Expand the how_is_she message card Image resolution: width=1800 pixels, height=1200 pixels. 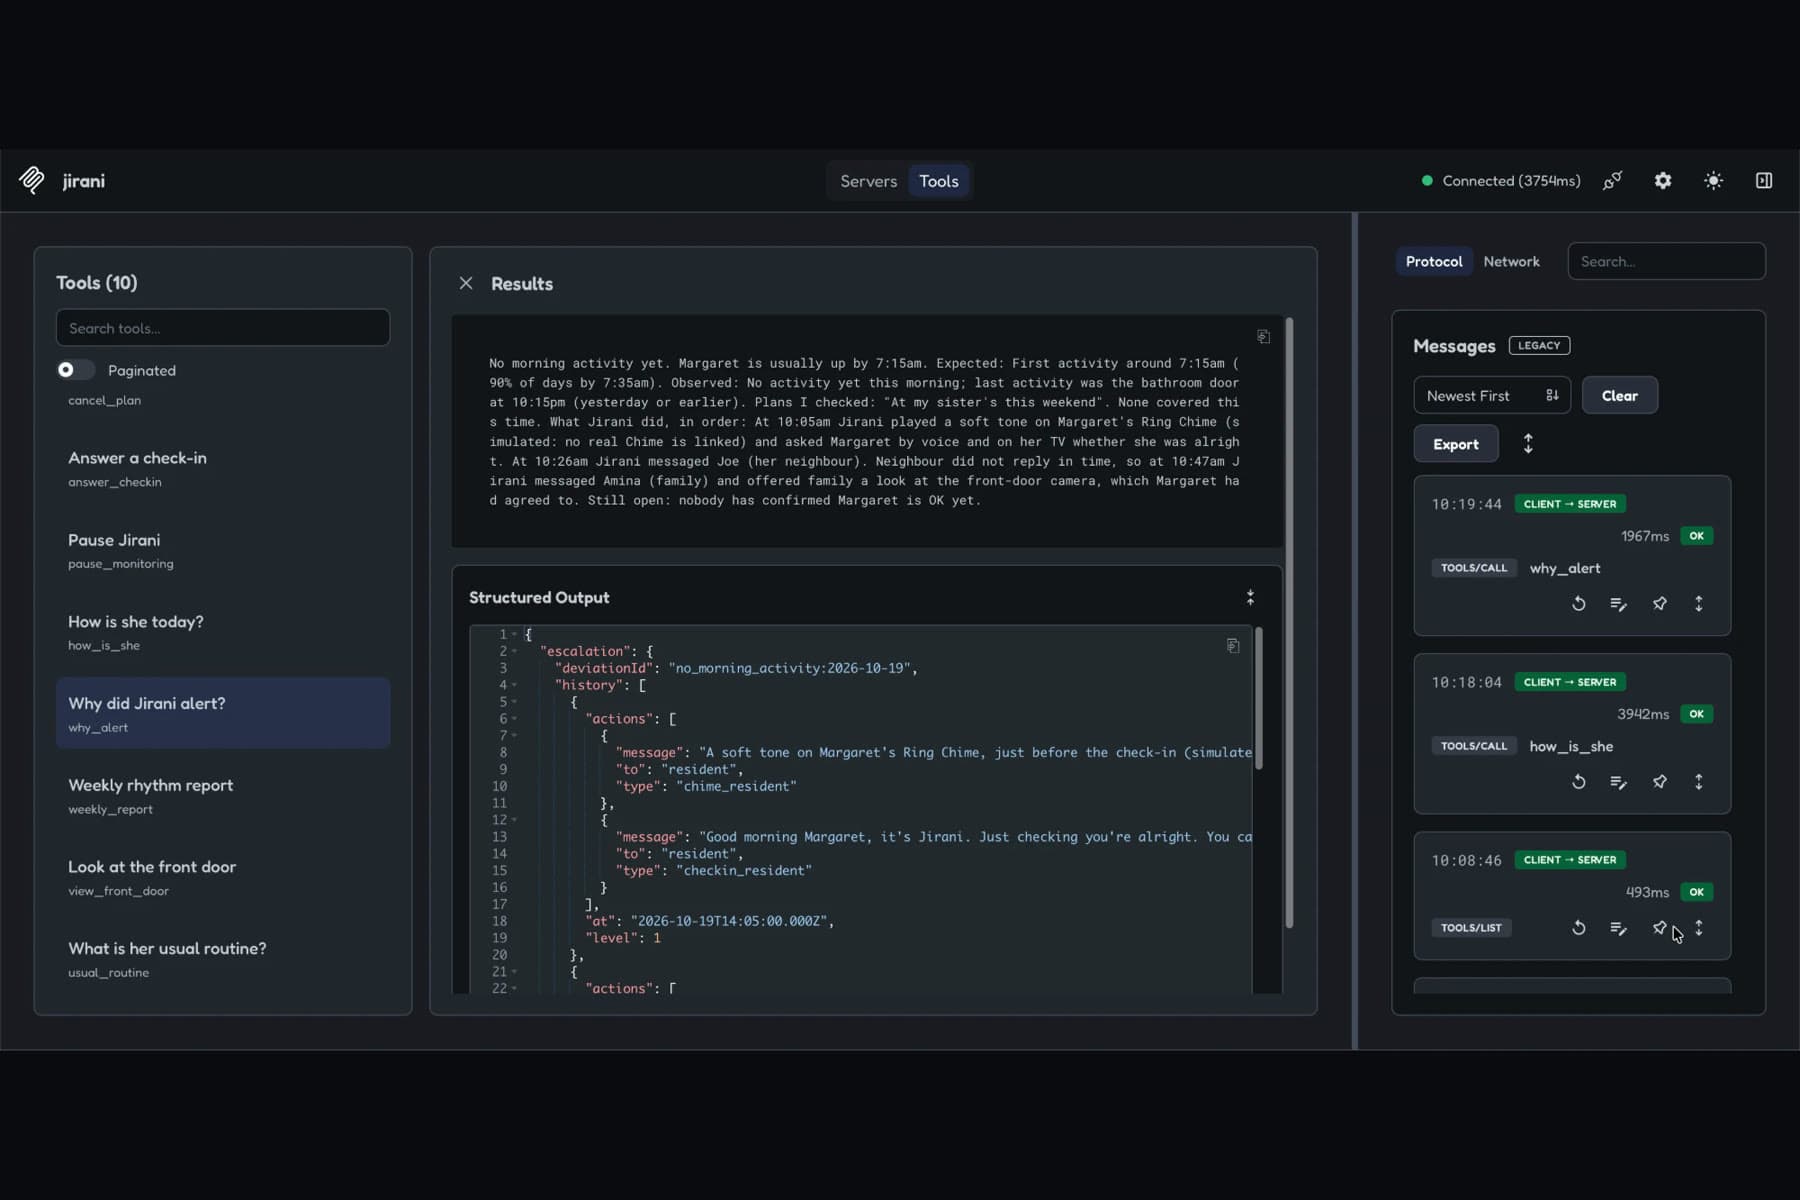click(1699, 782)
